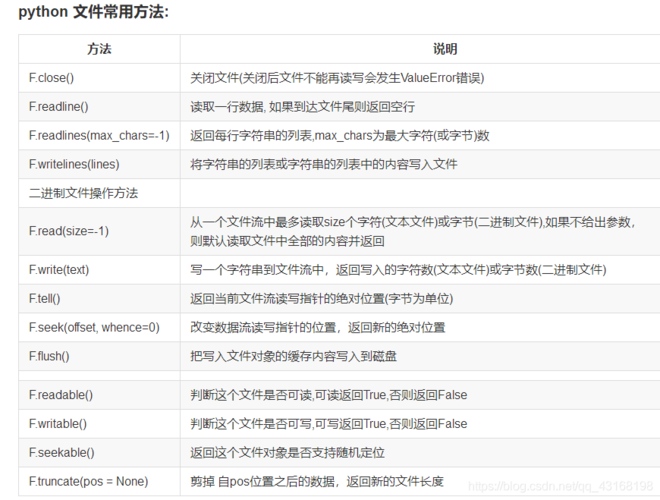Click description '判断这个文件是否可写,可写返回True,否则返回False'

pos(329,424)
